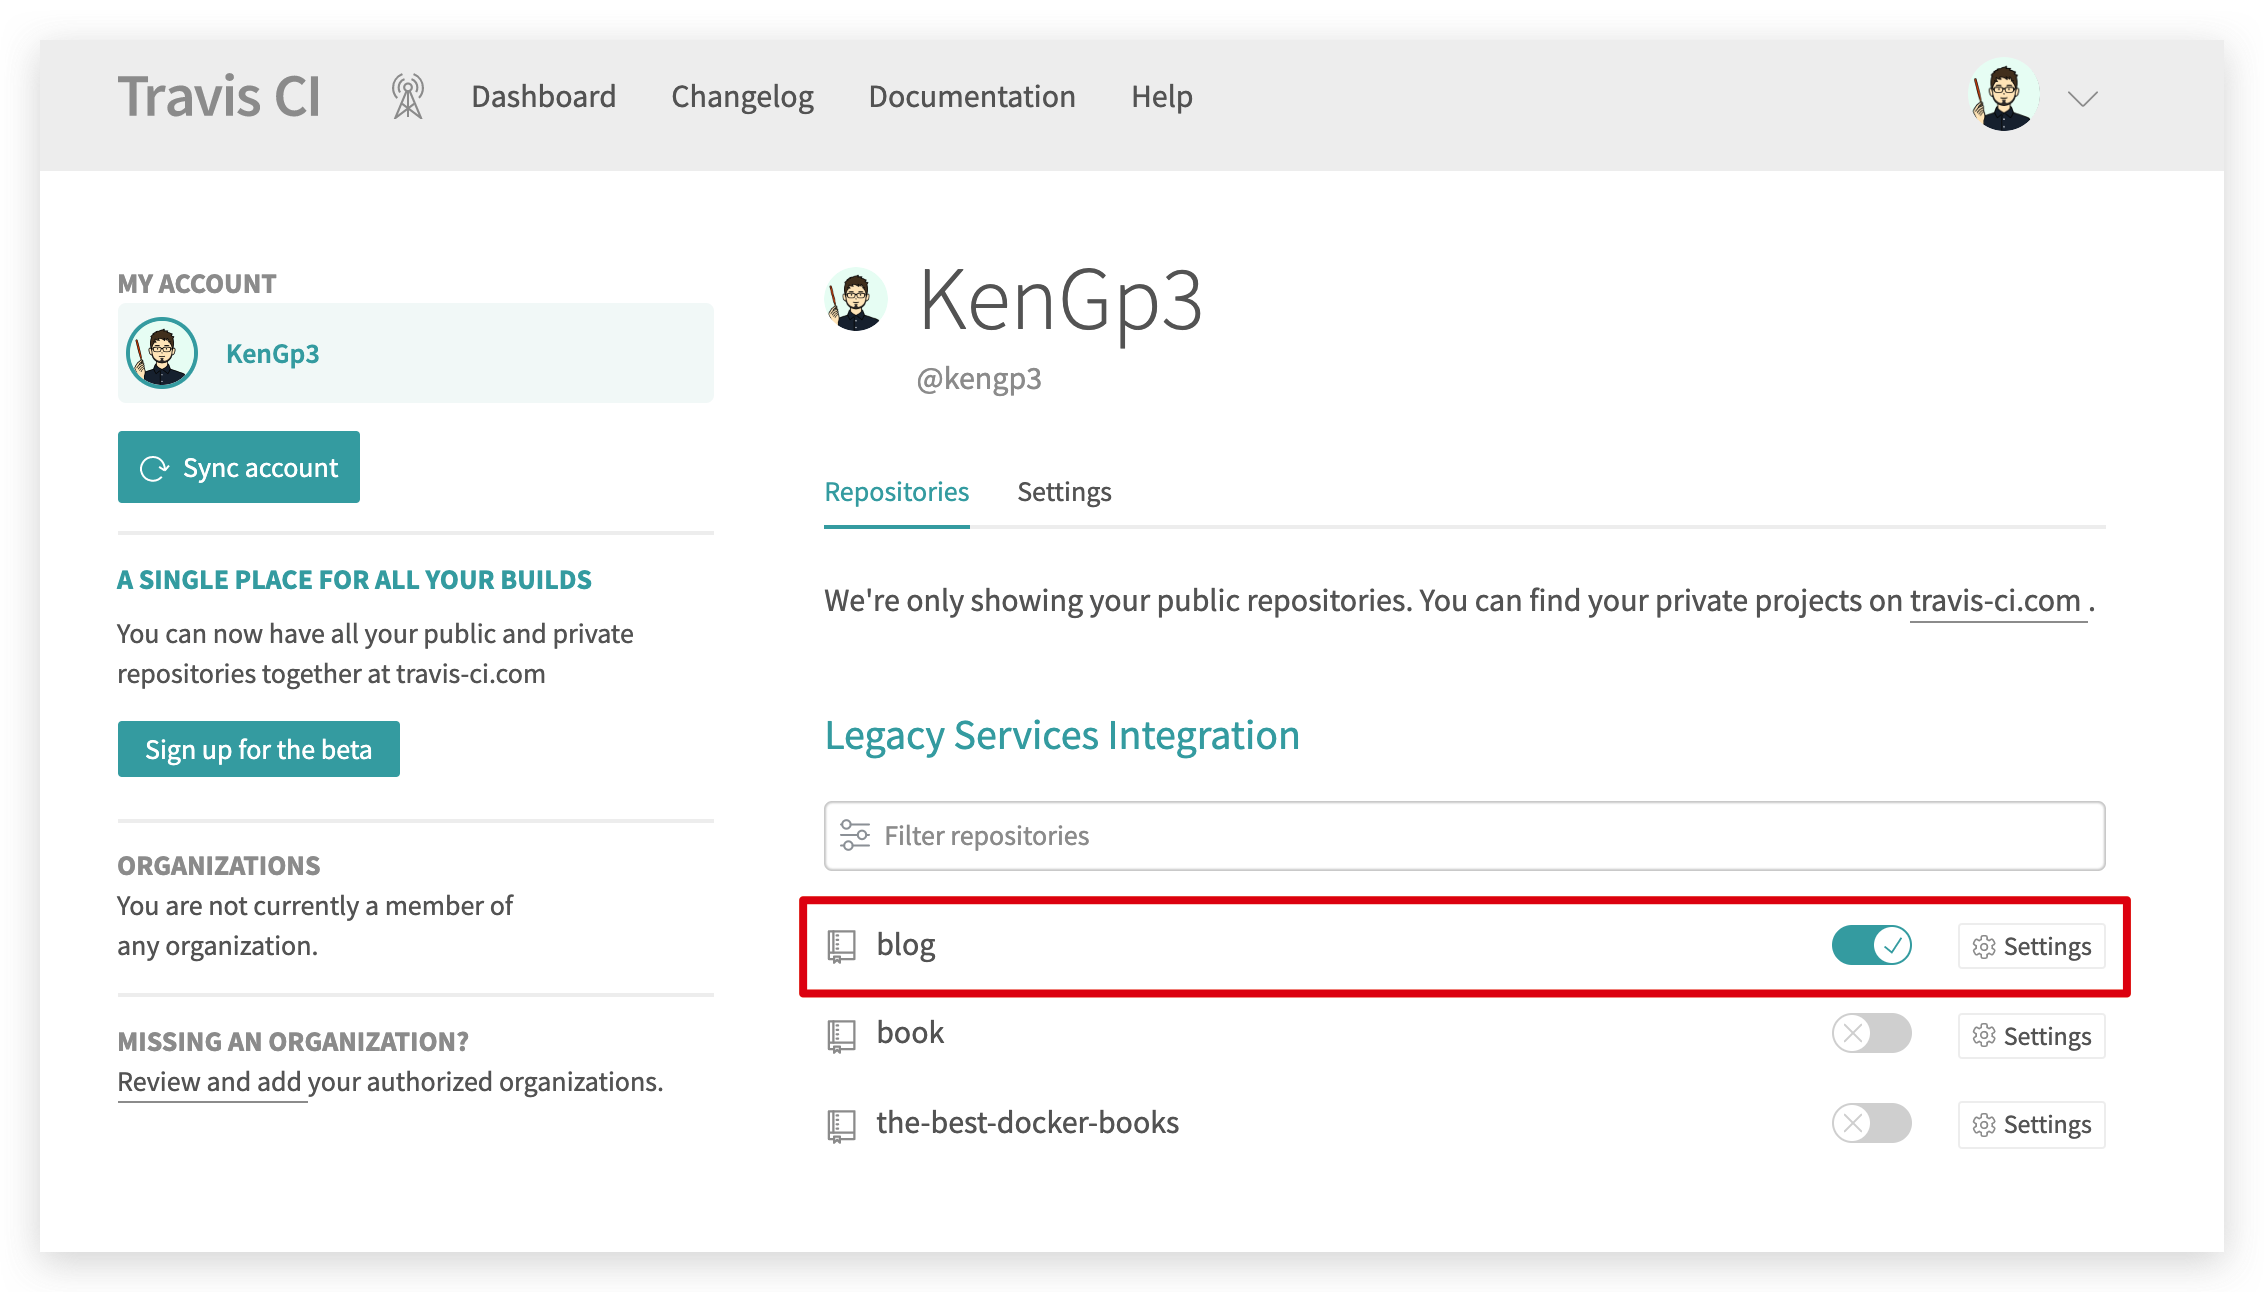The image size is (2264, 1292).
Task: Enable the book repository toggle
Action: [1871, 1033]
